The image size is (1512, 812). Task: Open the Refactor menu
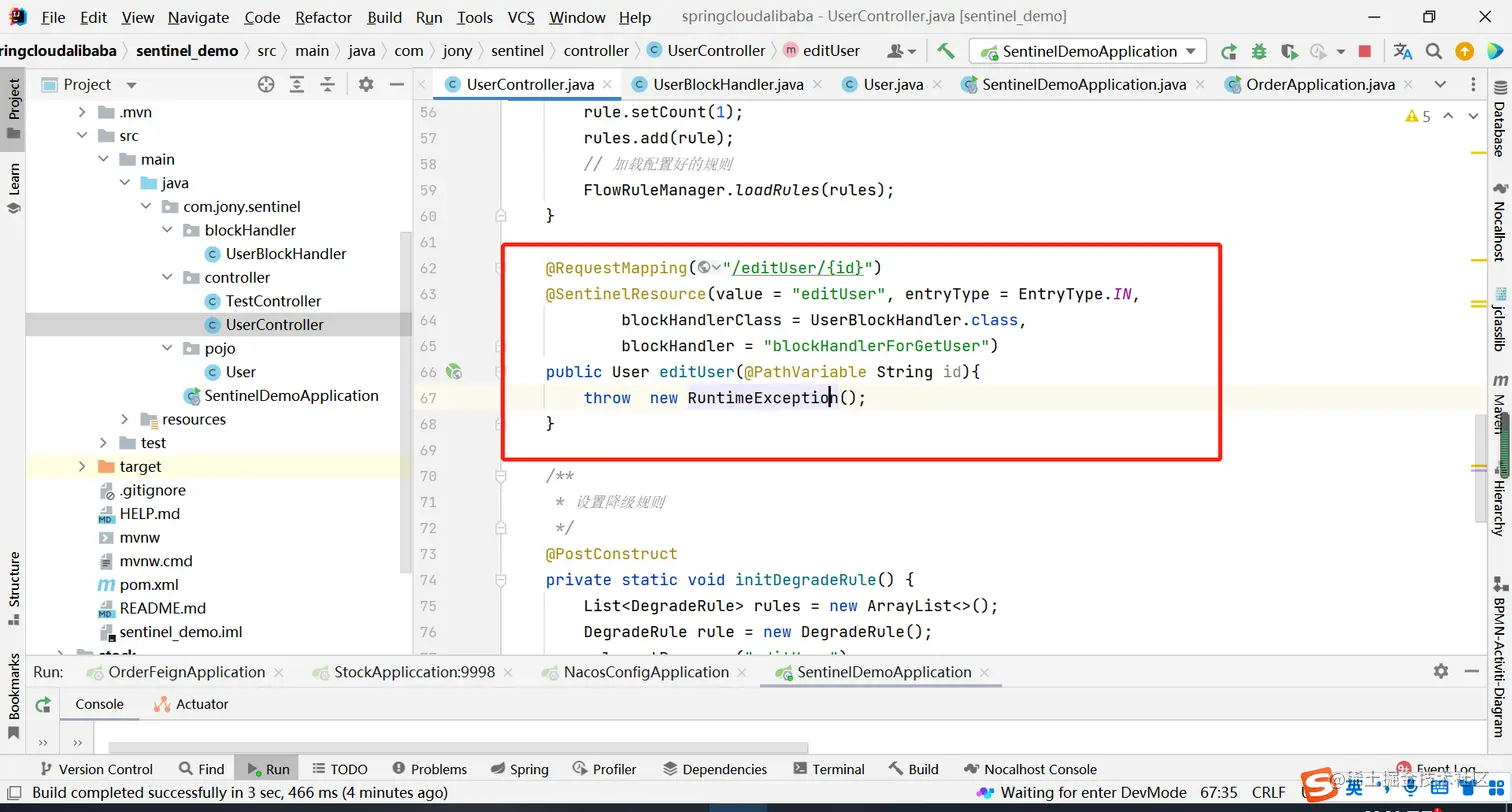point(324,17)
